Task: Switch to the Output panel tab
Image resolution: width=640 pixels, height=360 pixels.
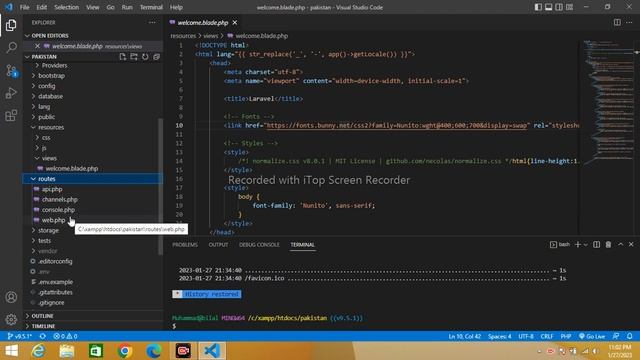Action: [x=218, y=244]
